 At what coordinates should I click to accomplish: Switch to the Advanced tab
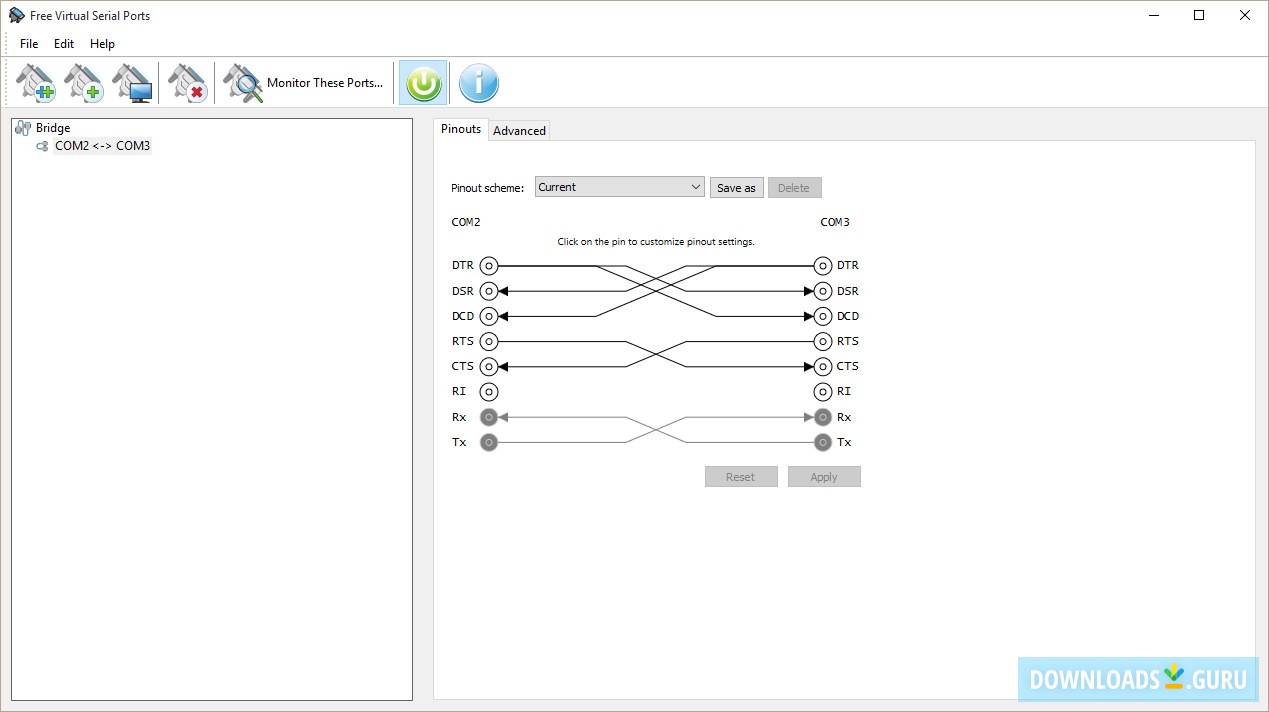tap(519, 131)
